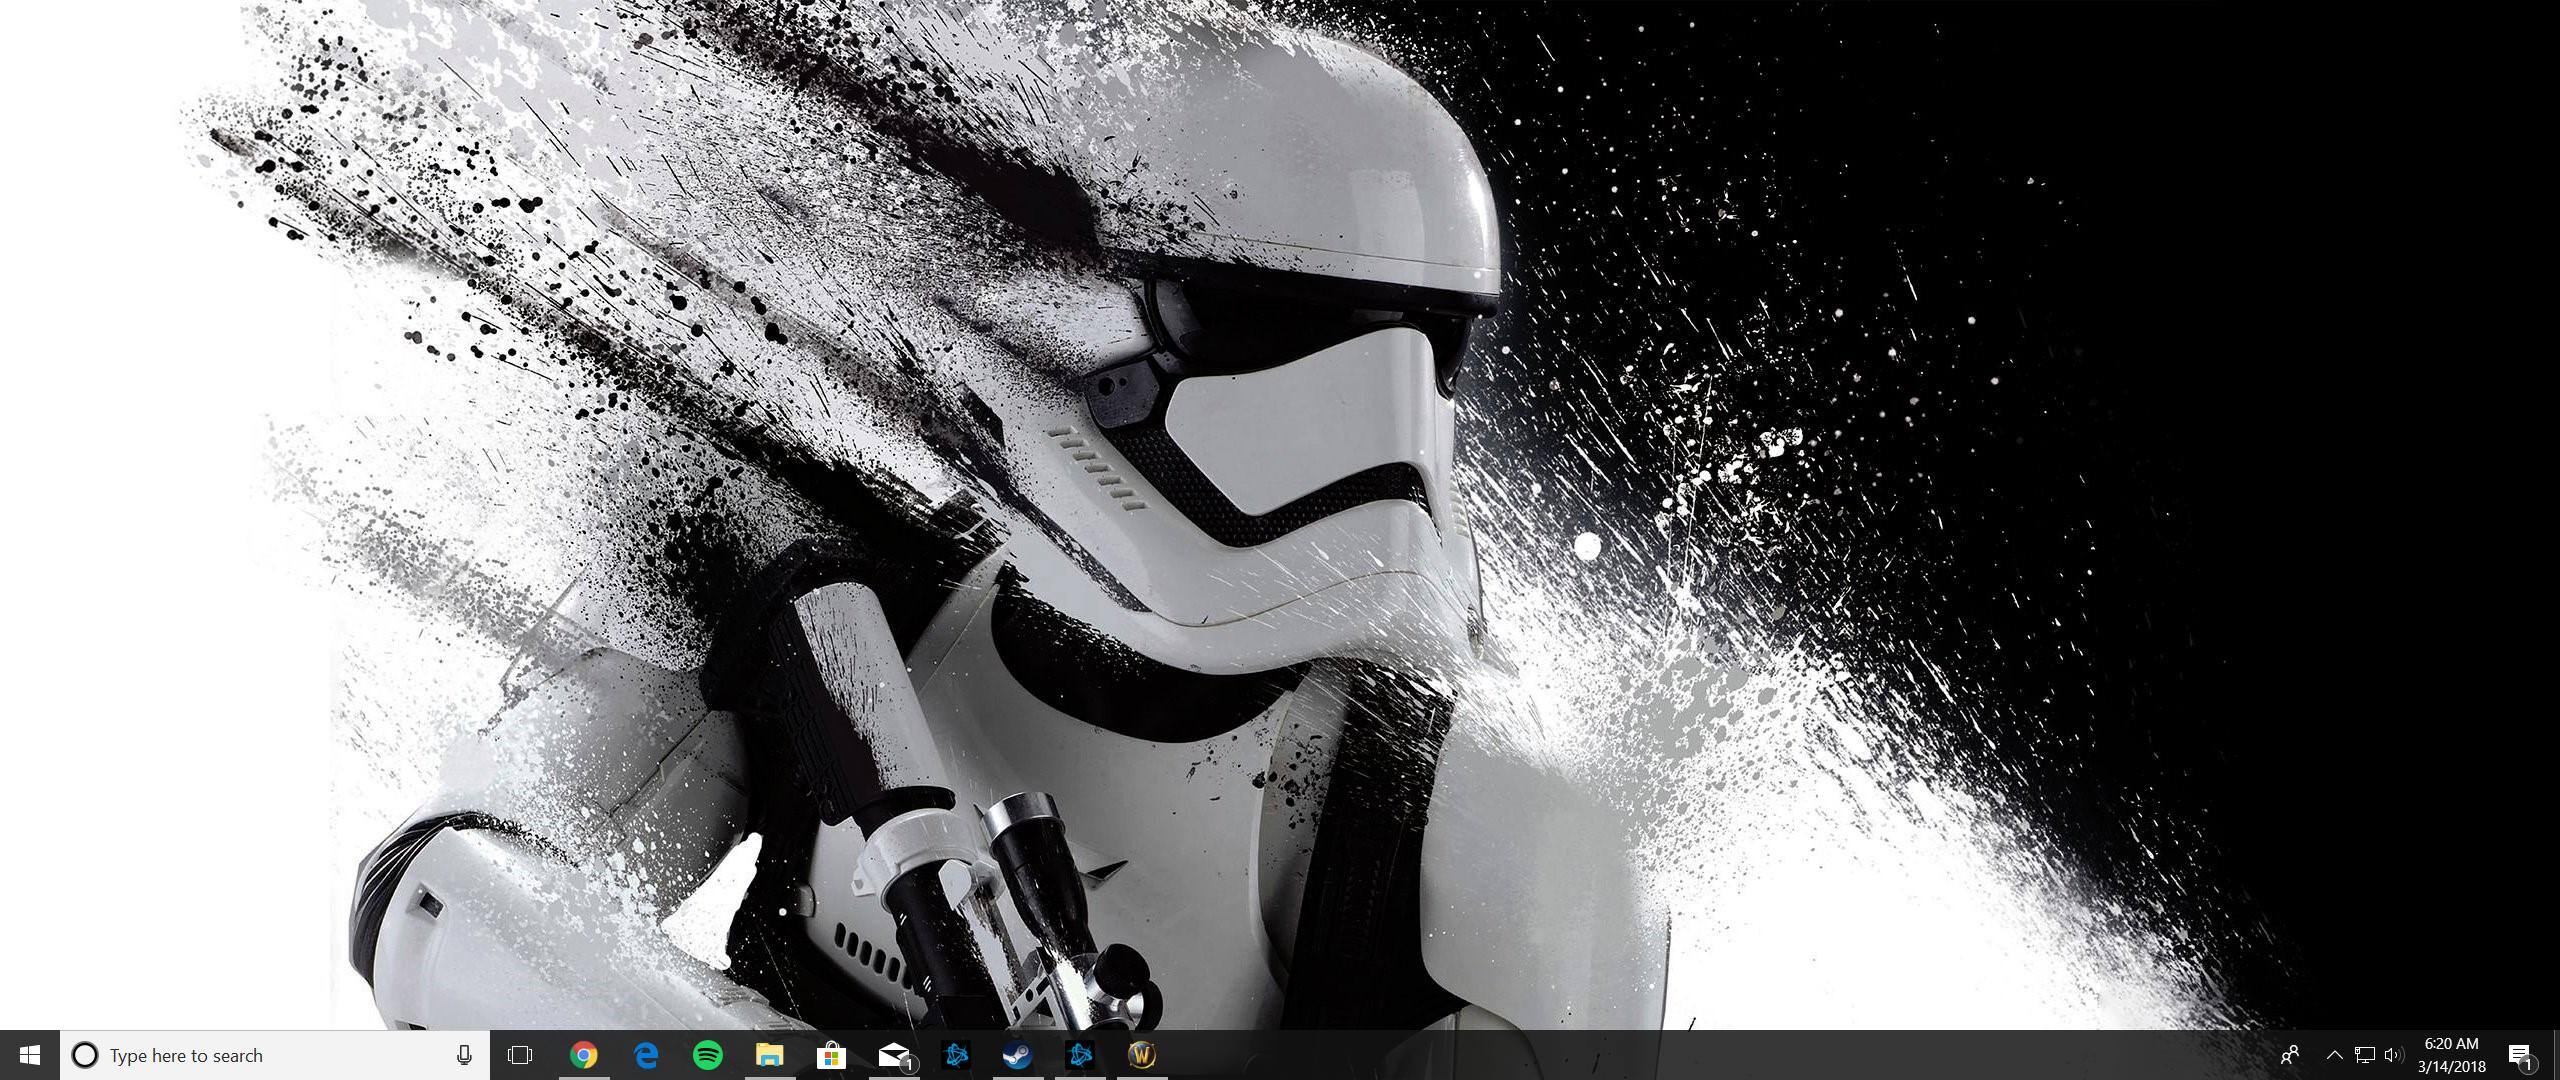Expand hidden system tray icons
This screenshot has width=2560, height=1080.
pyautogui.click(x=2334, y=1055)
